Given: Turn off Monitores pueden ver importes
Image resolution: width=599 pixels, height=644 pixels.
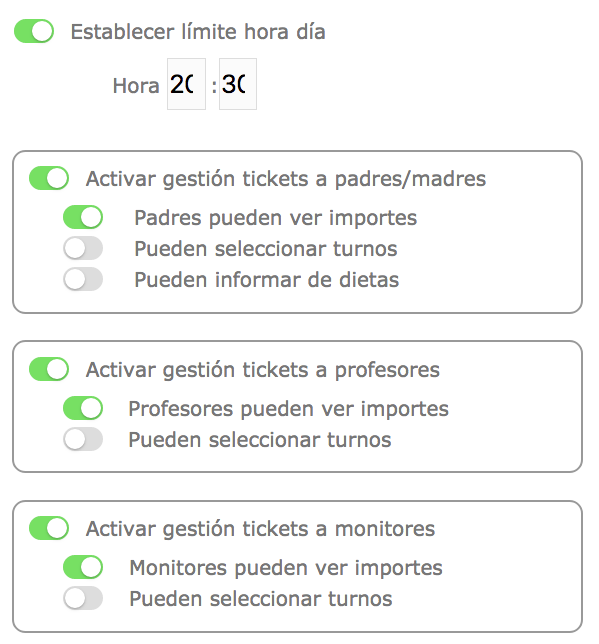Looking at the screenshot, I should point(83,567).
